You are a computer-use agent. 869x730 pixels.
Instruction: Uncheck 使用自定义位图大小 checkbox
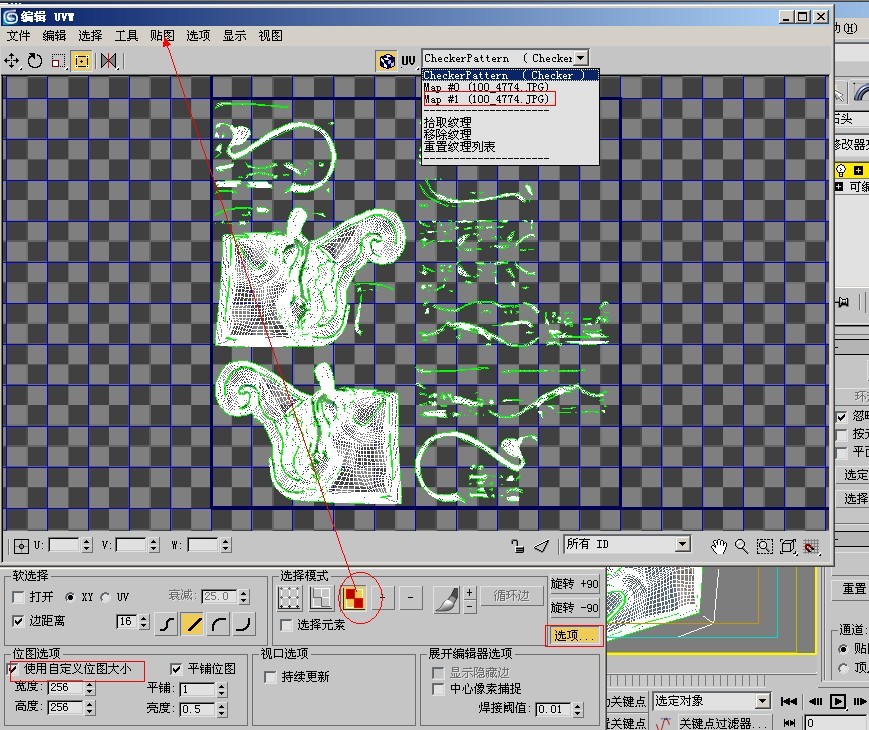[x=14, y=668]
